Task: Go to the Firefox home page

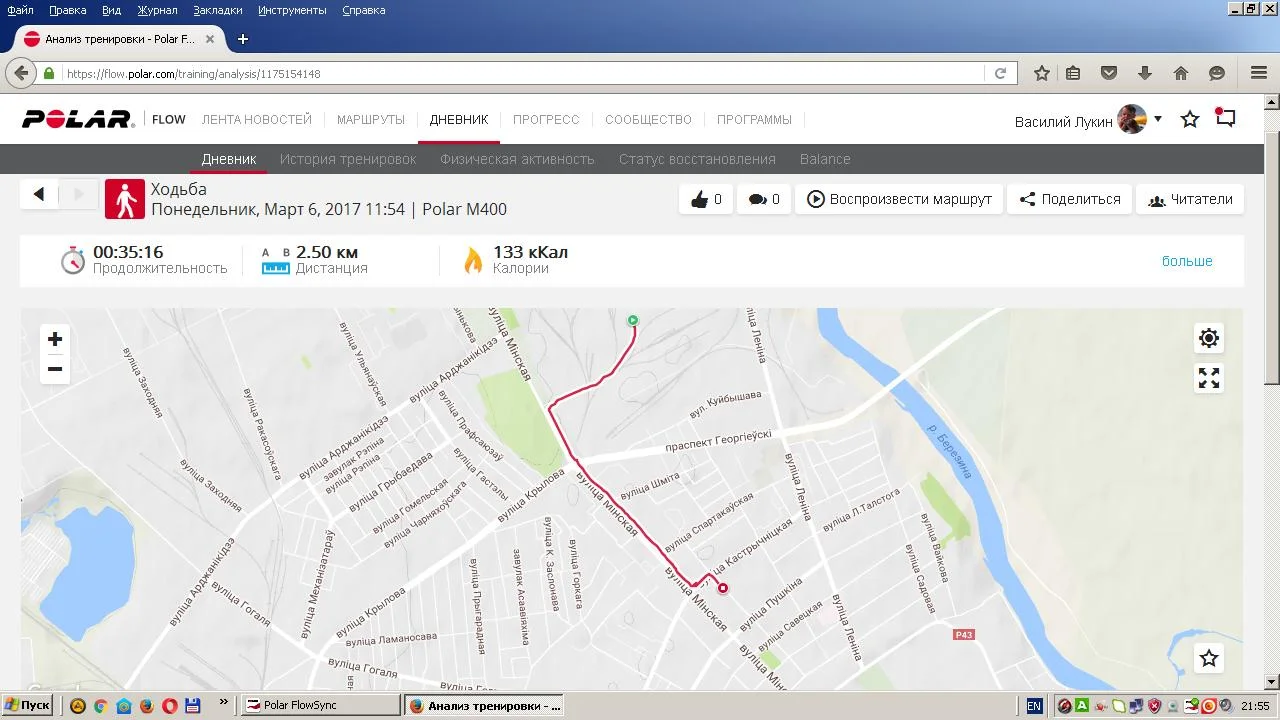Action: [x=1181, y=73]
